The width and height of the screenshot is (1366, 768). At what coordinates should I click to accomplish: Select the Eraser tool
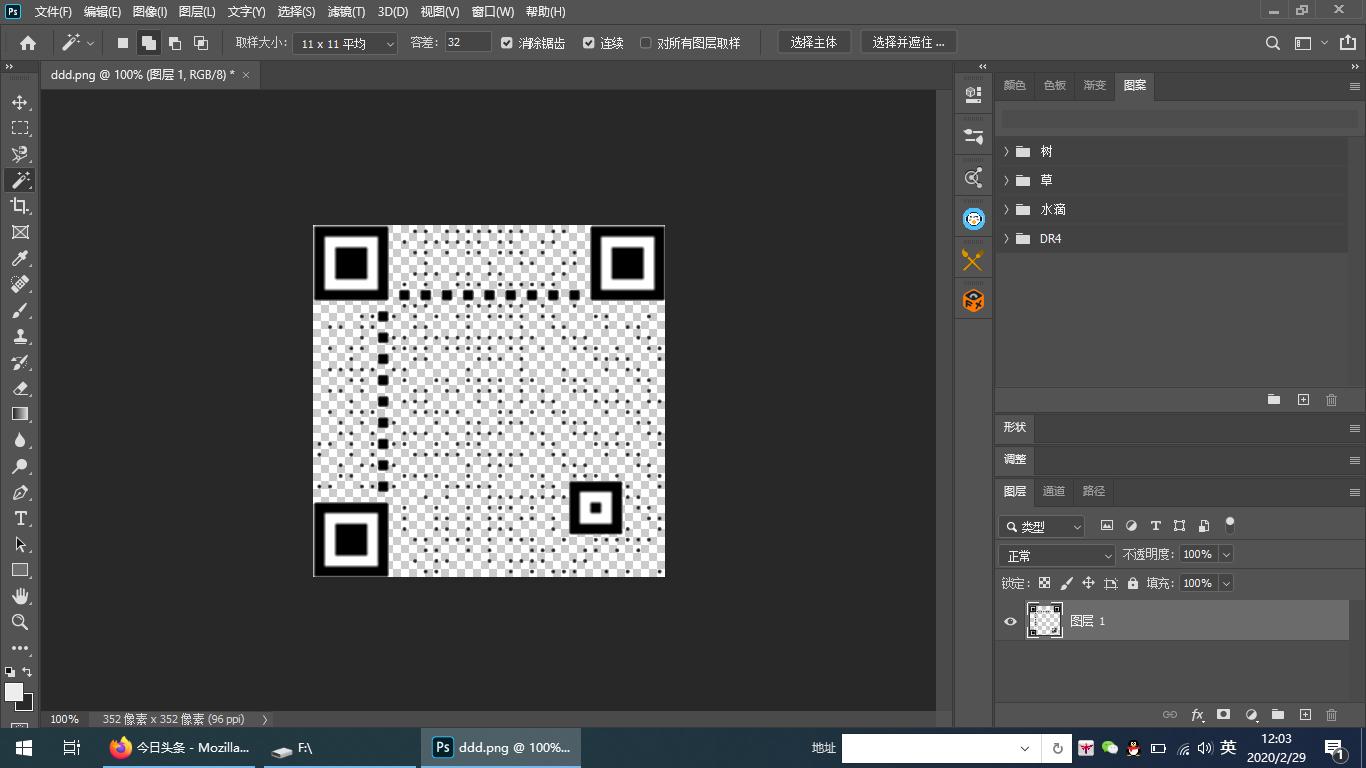coord(20,388)
